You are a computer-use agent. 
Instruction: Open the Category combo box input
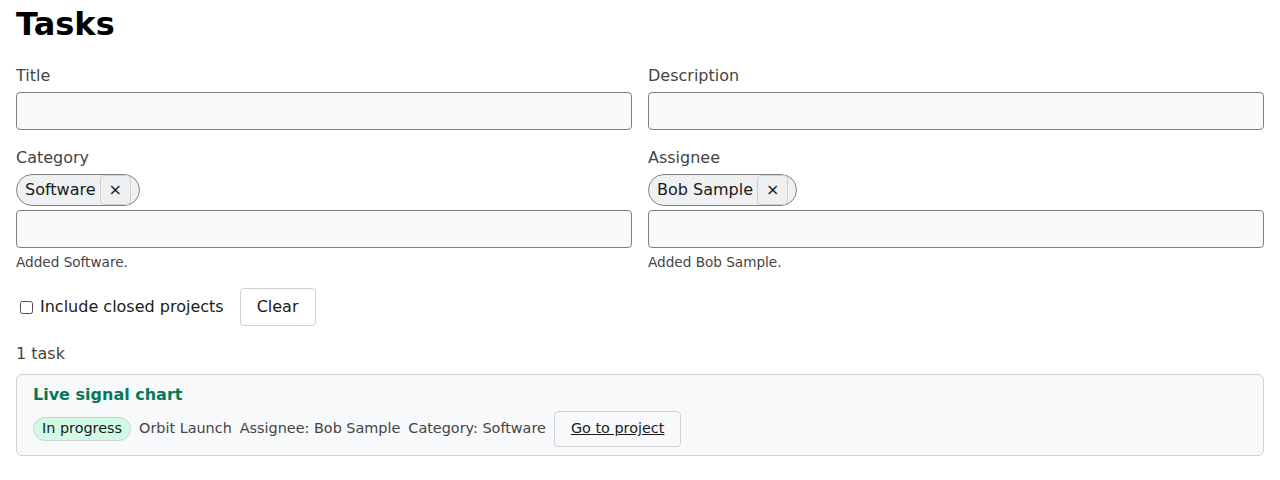(x=324, y=229)
